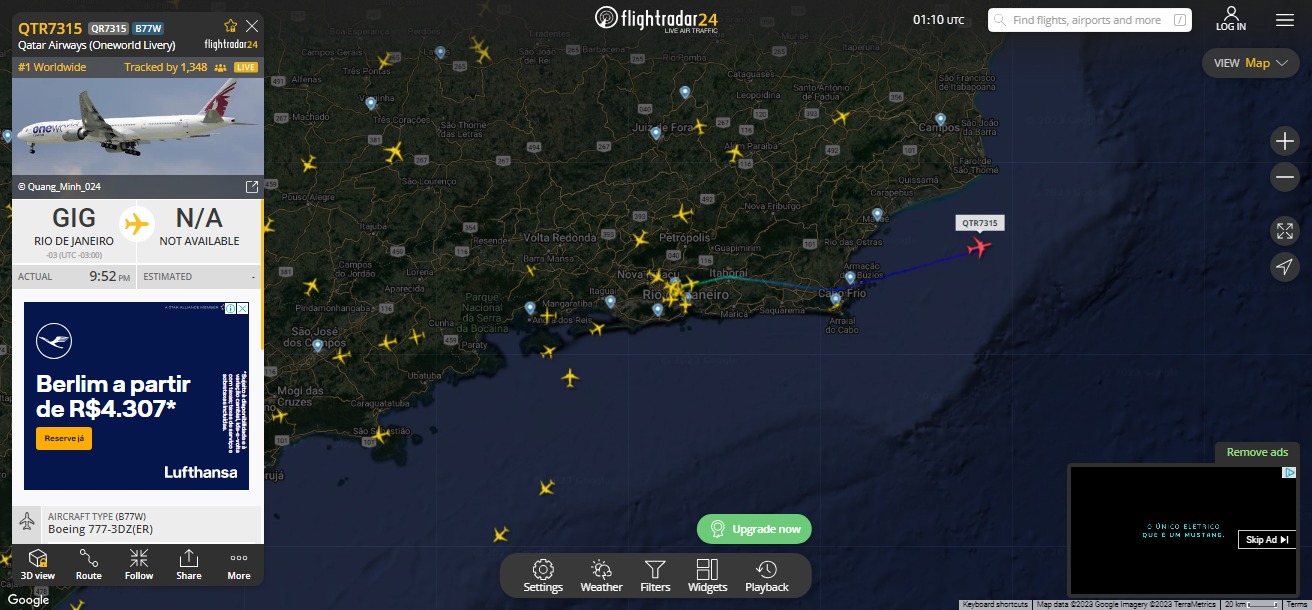Open map Settings

[543, 576]
